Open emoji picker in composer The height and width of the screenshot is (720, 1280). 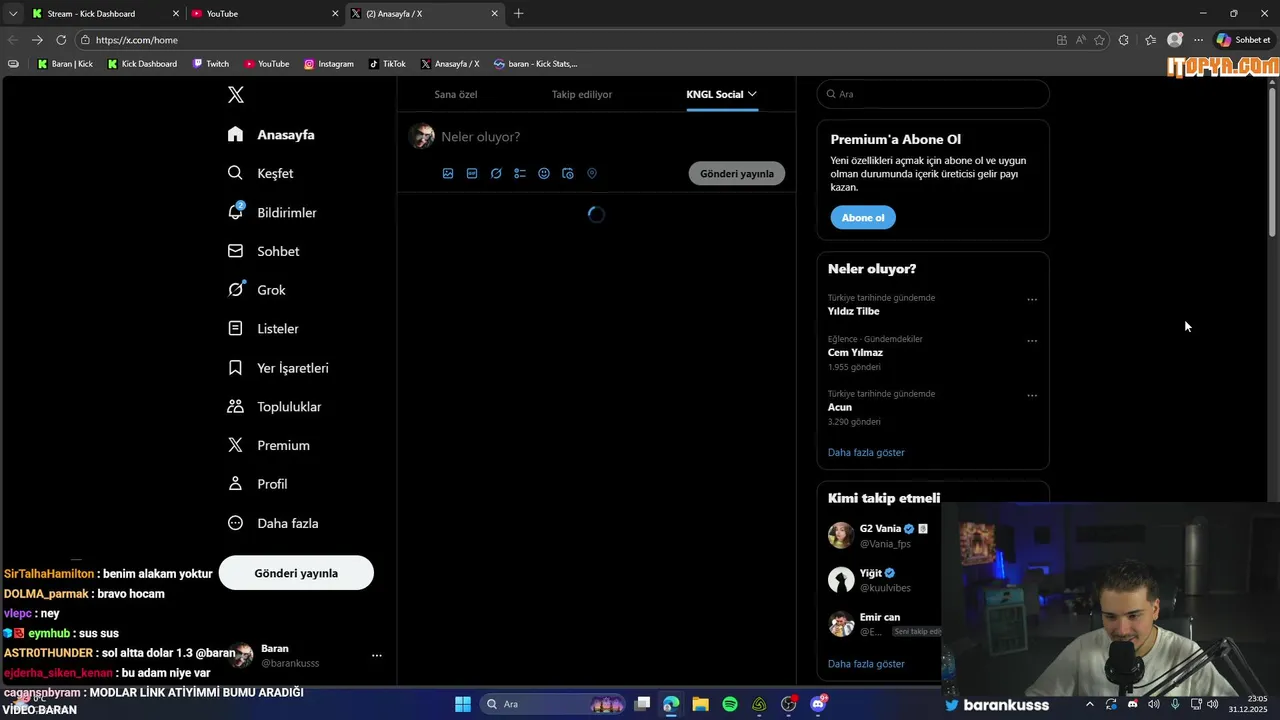click(x=544, y=173)
